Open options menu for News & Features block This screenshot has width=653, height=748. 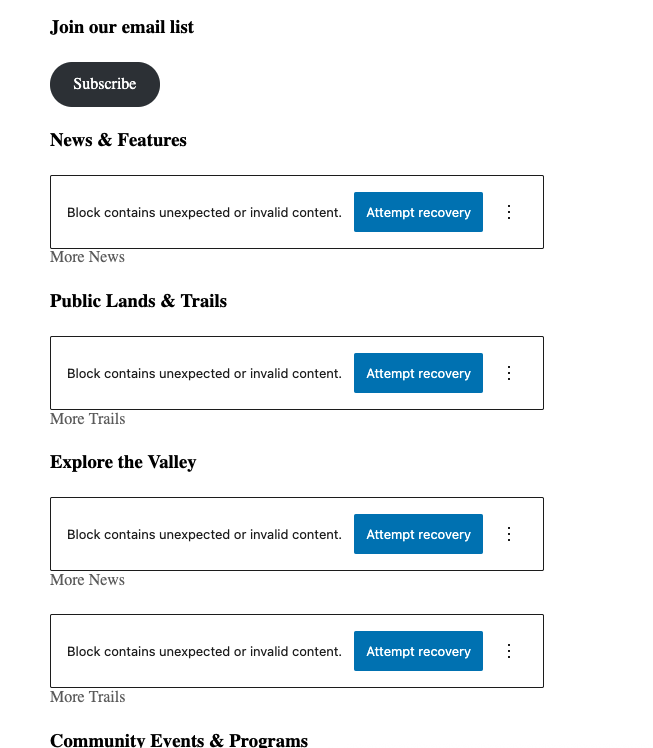click(509, 212)
